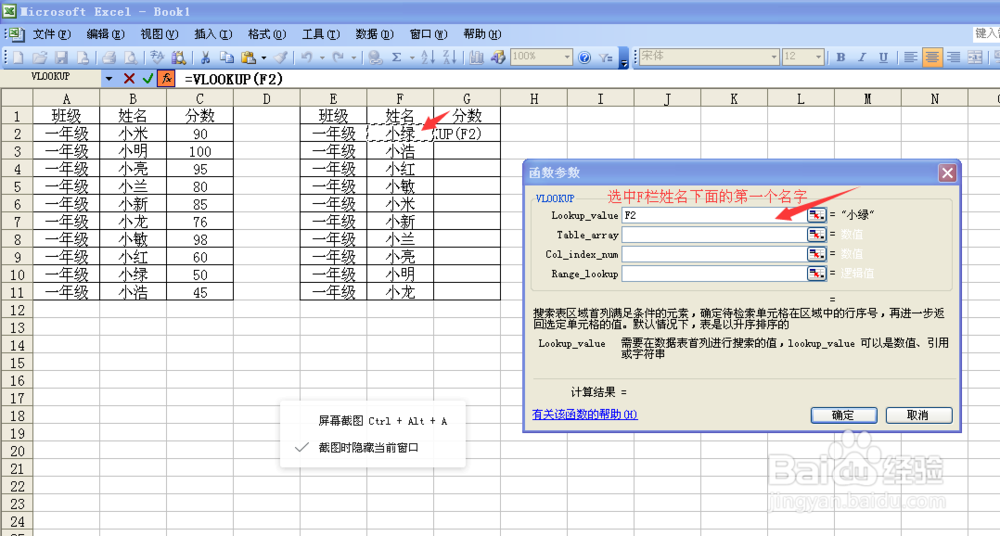Click the Chart Wizard icon
Screen dimensions: 1000x536
tap(476, 57)
